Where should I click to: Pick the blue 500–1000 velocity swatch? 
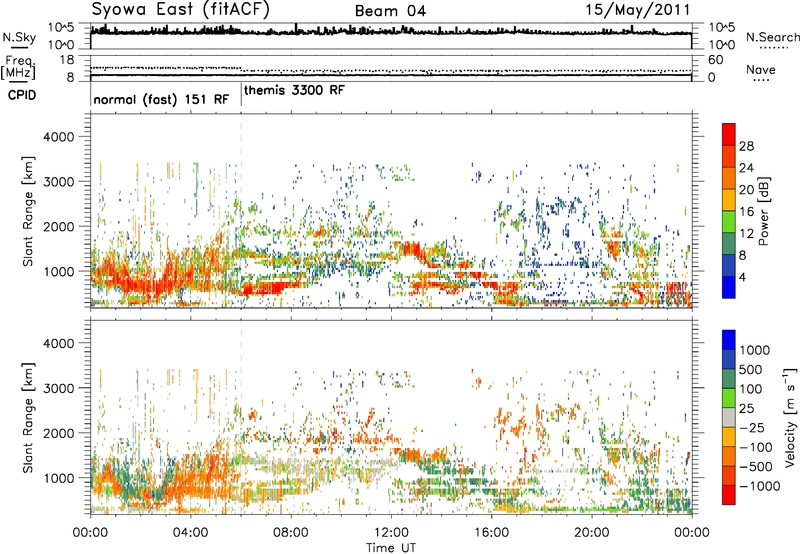point(729,359)
